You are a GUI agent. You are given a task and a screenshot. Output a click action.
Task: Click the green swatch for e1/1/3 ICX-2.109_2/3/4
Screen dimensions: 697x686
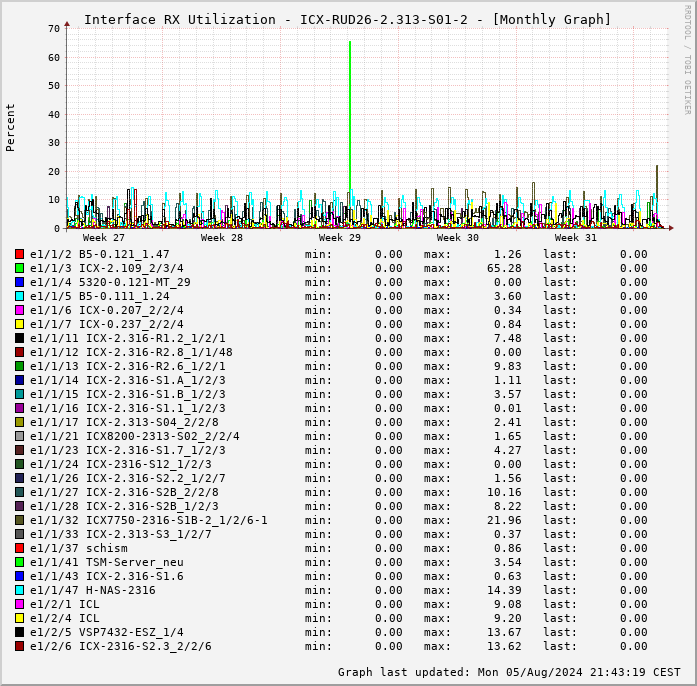point(19,268)
